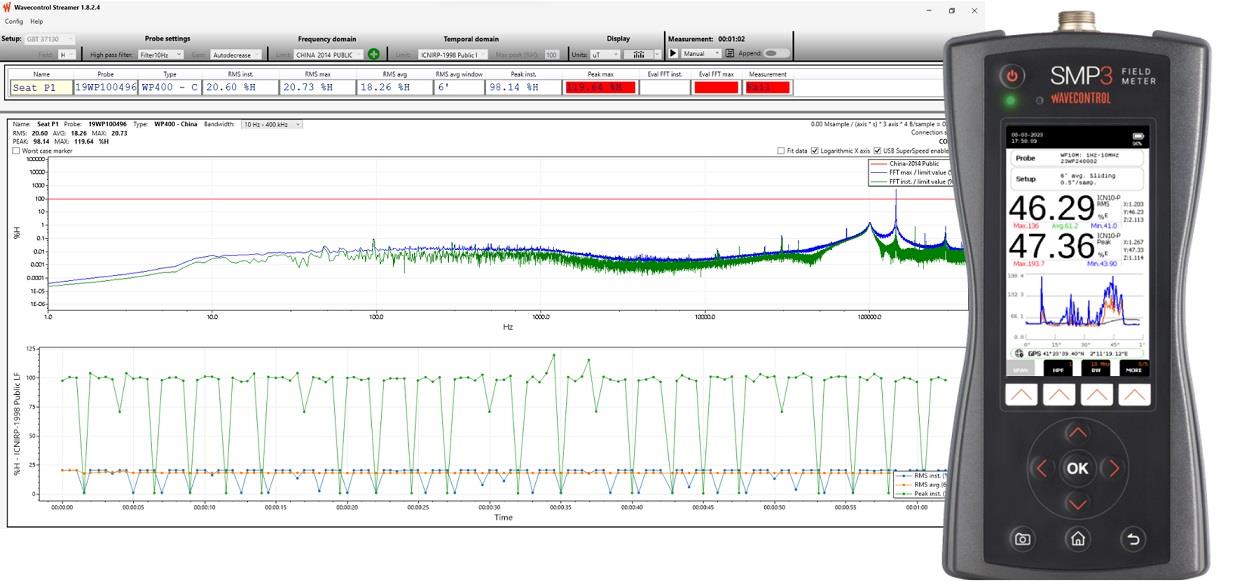
Task: Click the SMP3 OK button
Action: click(x=1077, y=468)
